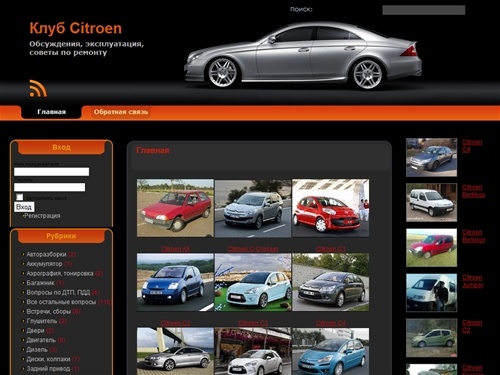Open the sidebar gray Citroen C4 thumbnail
The image size is (500, 375).
click(431, 157)
